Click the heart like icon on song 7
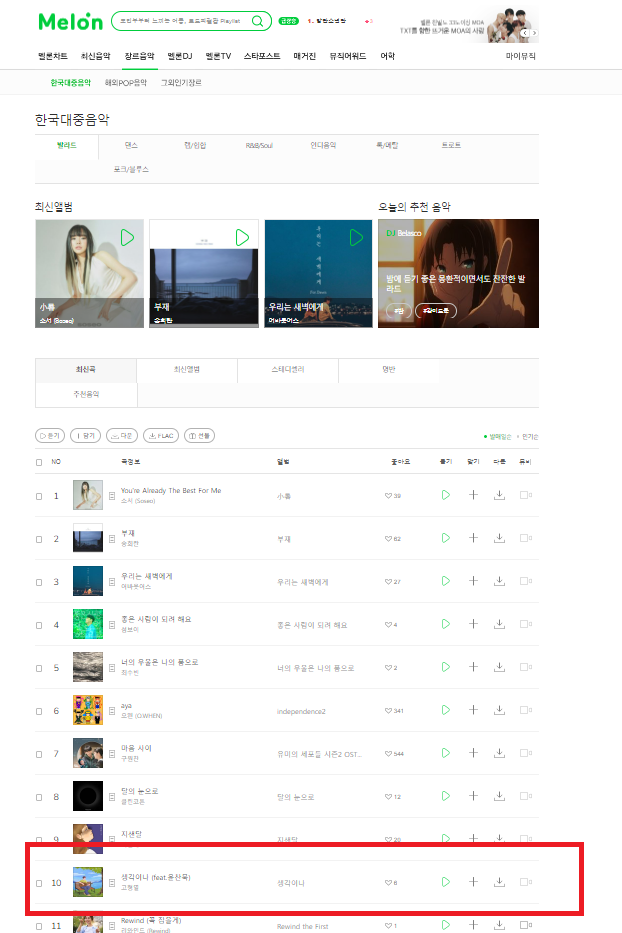This screenshot has width=622, height=933. point(388,753)
